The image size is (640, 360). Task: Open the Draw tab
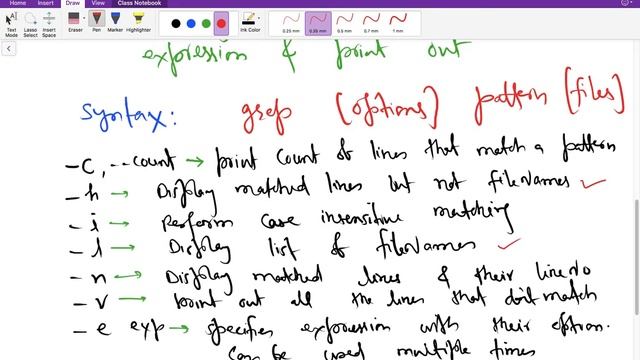(73, 3)
